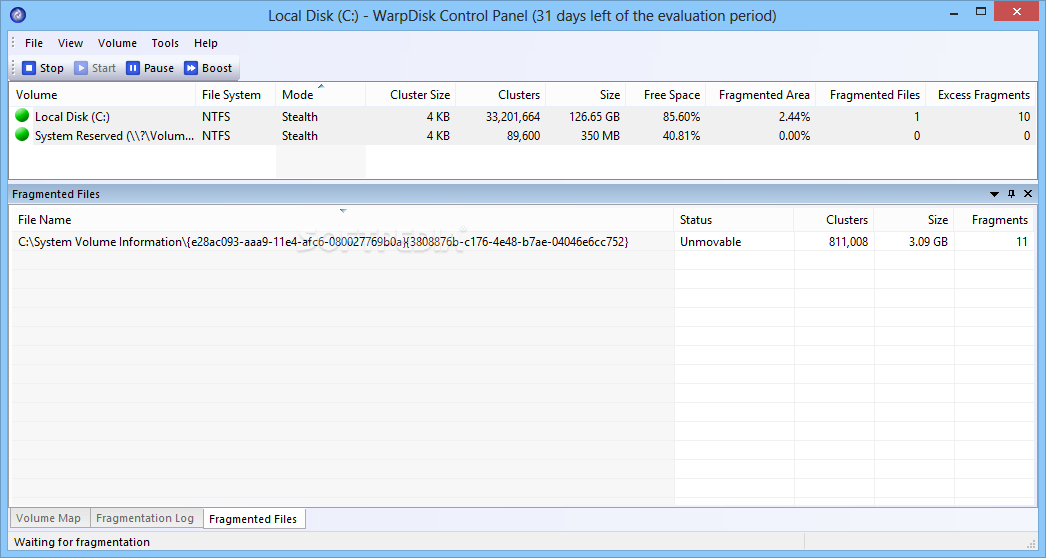Click the status bar resize grip
Viewport: 1046px width, 558px height.
1031,543
